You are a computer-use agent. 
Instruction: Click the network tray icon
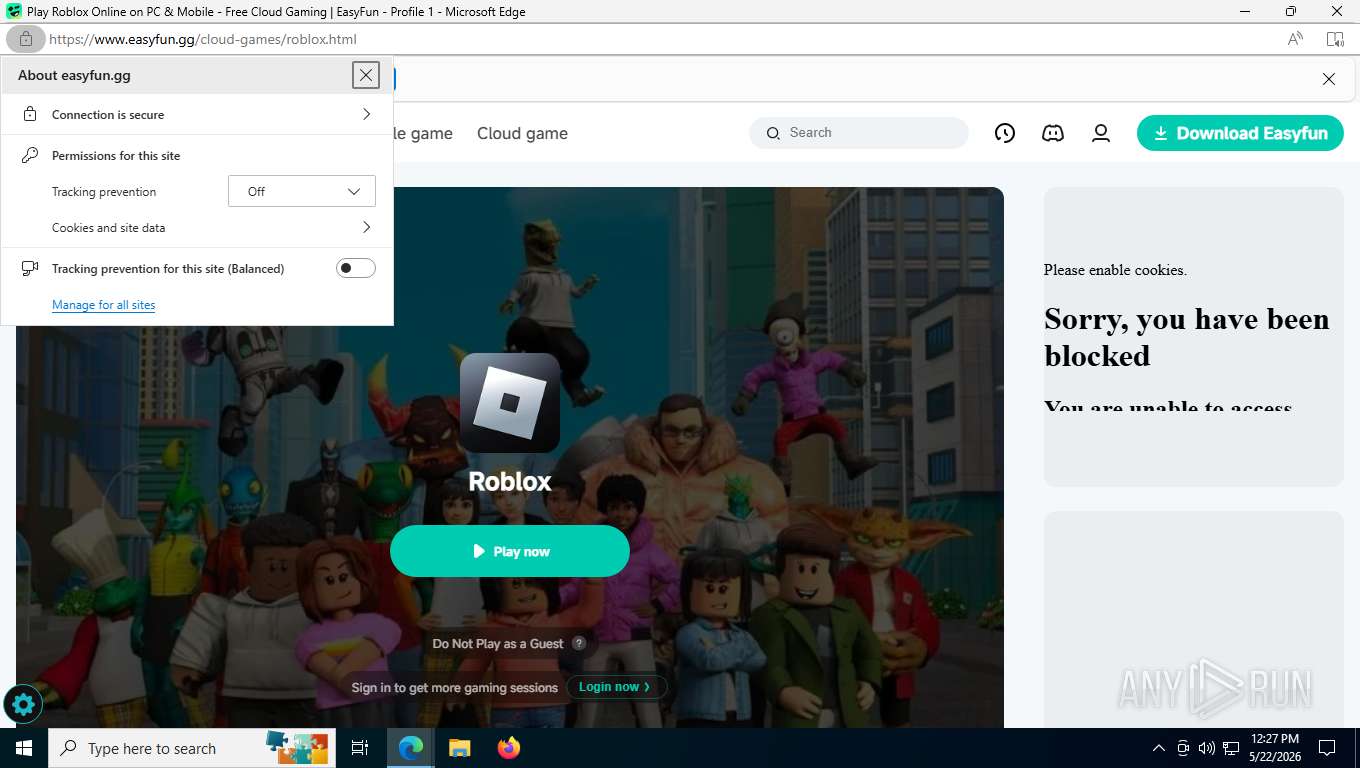pyautogui.click(x=1231, y=748)
